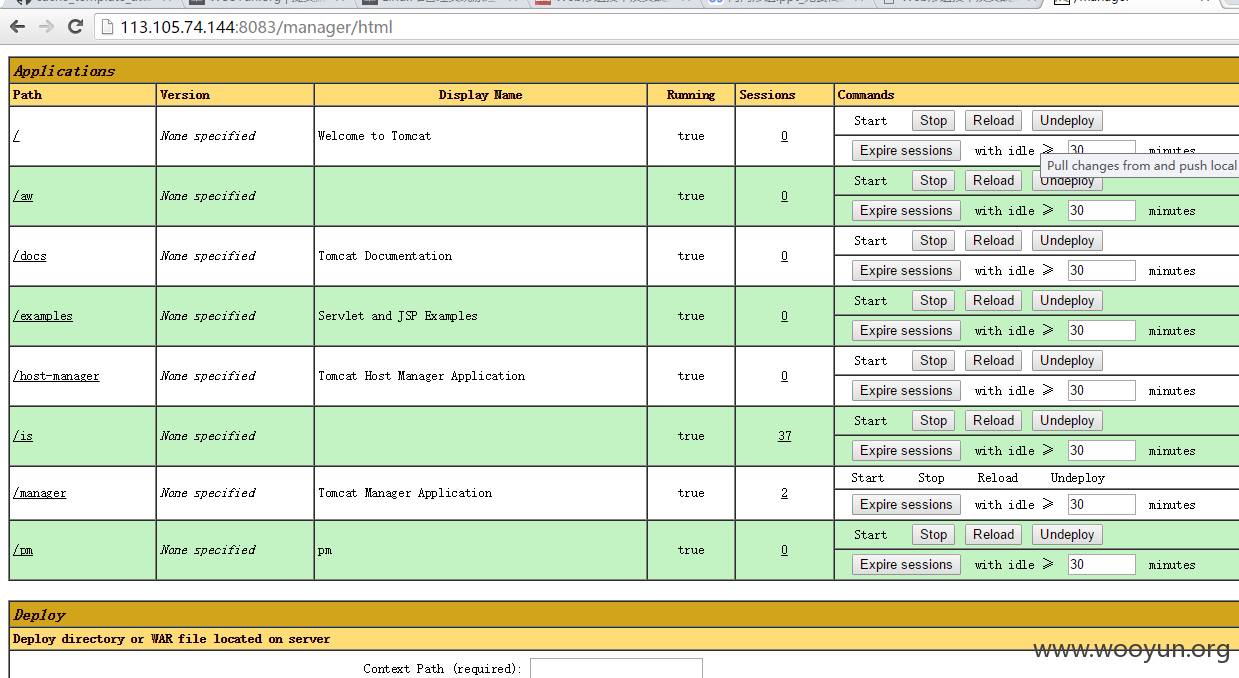Click the idle minutes field for /aw
Viewport: 1239px width, 678px height.
point(1101,210)
